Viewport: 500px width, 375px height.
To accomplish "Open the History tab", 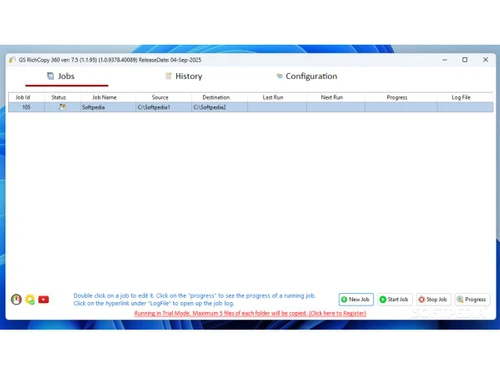I will (x=184, y=76).
